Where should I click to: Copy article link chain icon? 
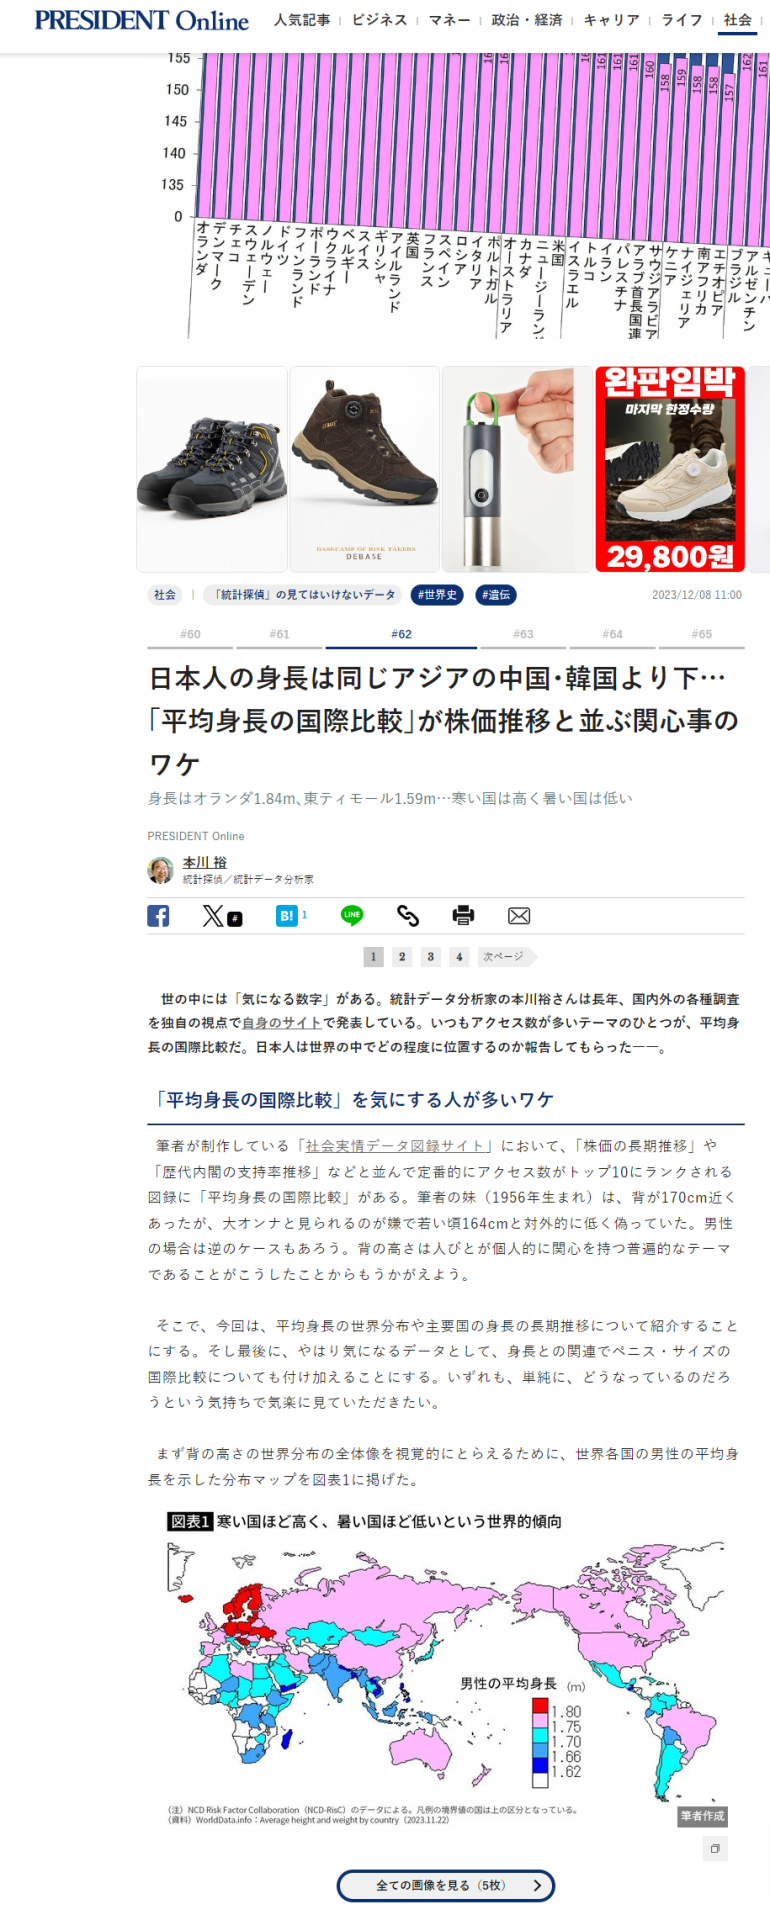(407, 915)
